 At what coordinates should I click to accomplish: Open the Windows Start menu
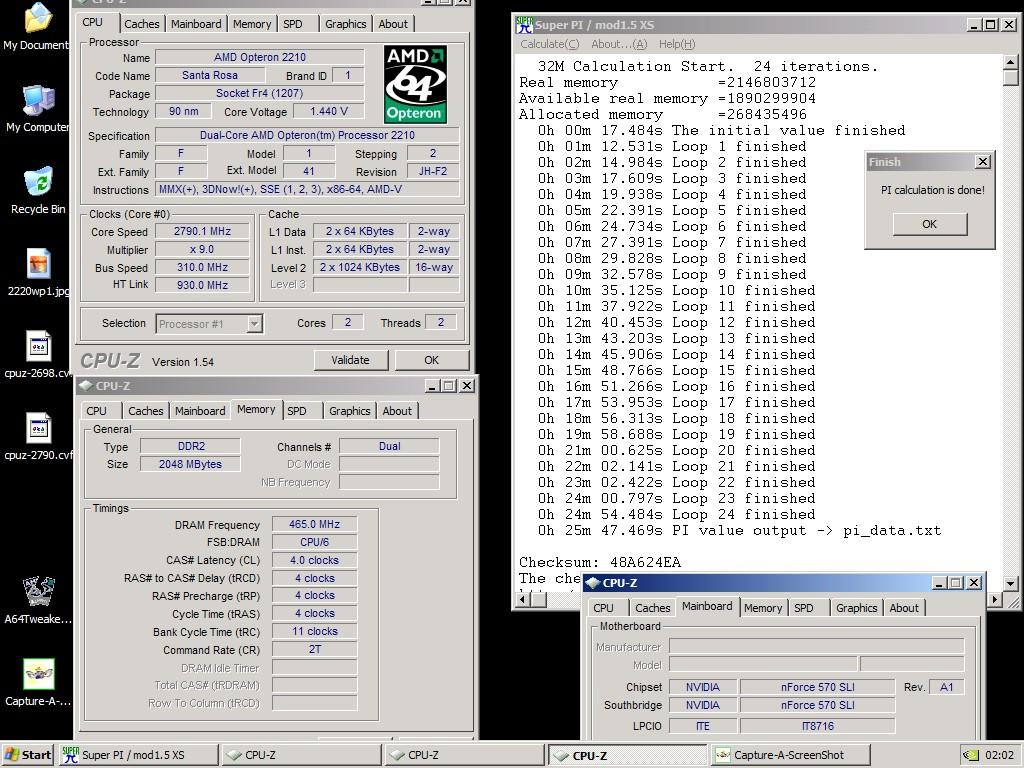point(27,755)
